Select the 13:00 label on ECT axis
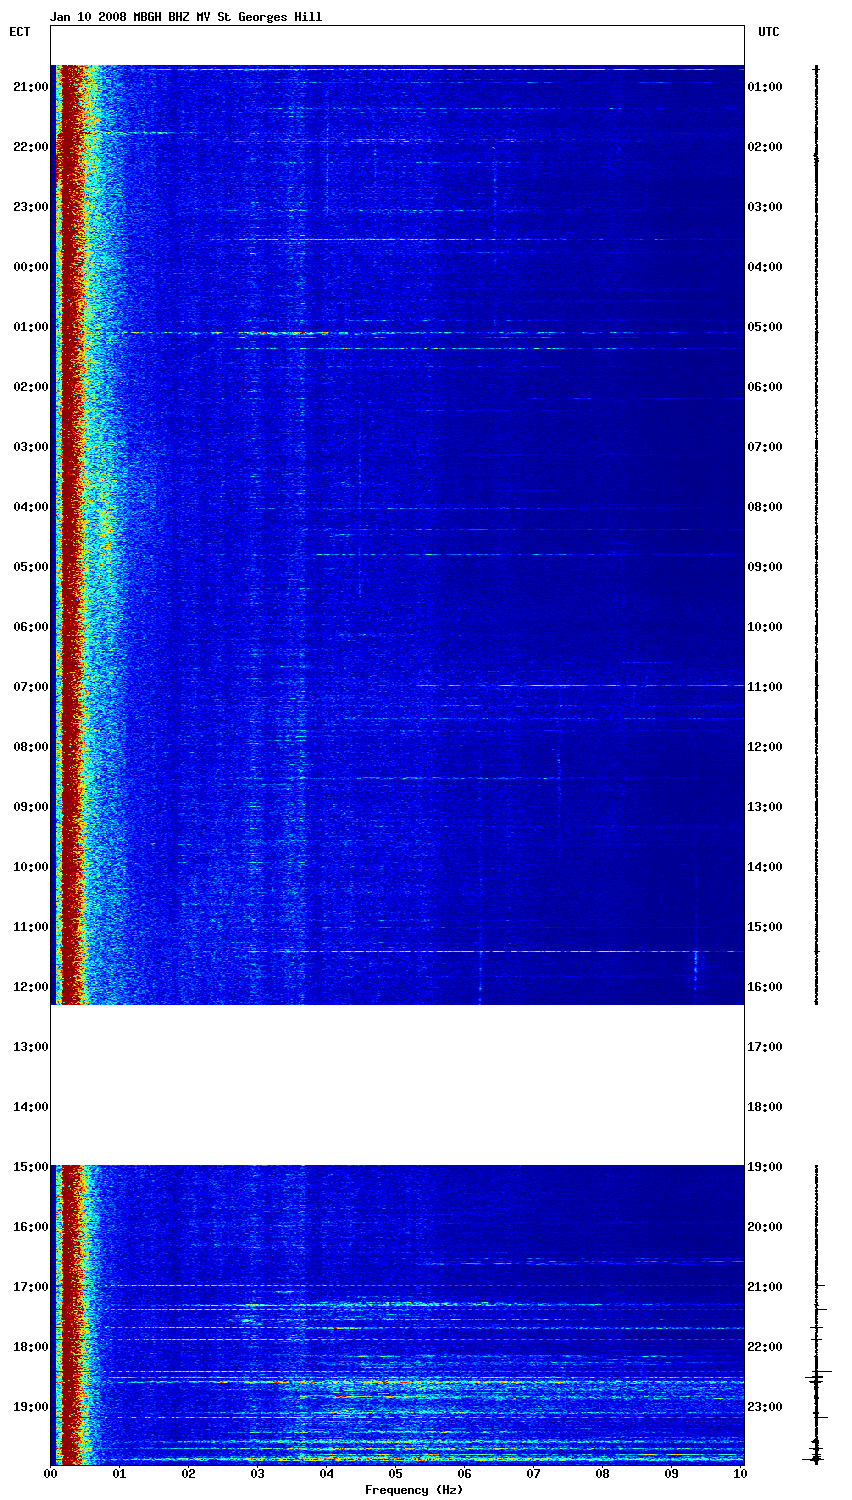 tap(31, 1047)
